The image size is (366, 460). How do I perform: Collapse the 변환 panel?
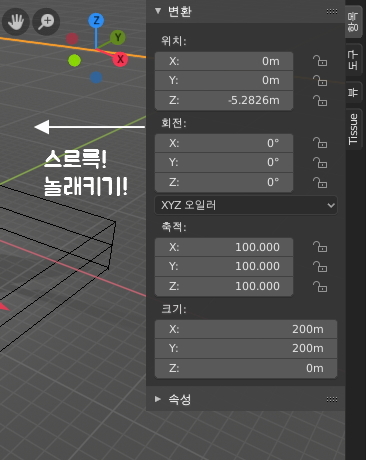[158, 11]
